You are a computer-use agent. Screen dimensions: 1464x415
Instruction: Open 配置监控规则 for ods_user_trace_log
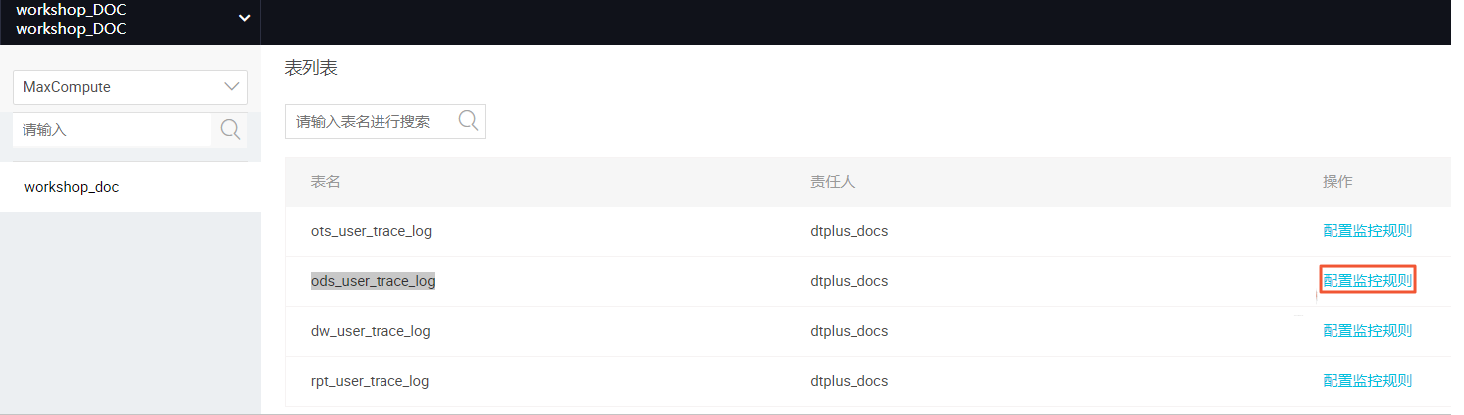[x=1367, y=281]
